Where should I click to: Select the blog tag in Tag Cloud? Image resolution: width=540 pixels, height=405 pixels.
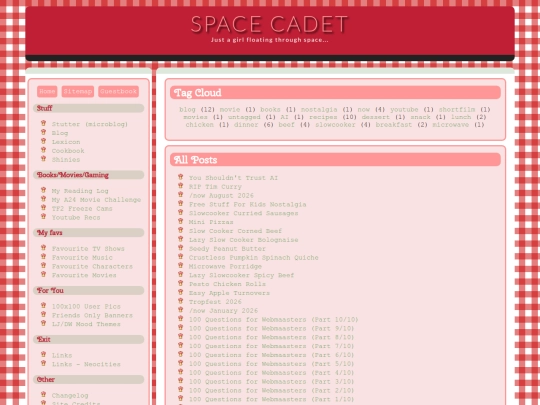tap(187, 110)
